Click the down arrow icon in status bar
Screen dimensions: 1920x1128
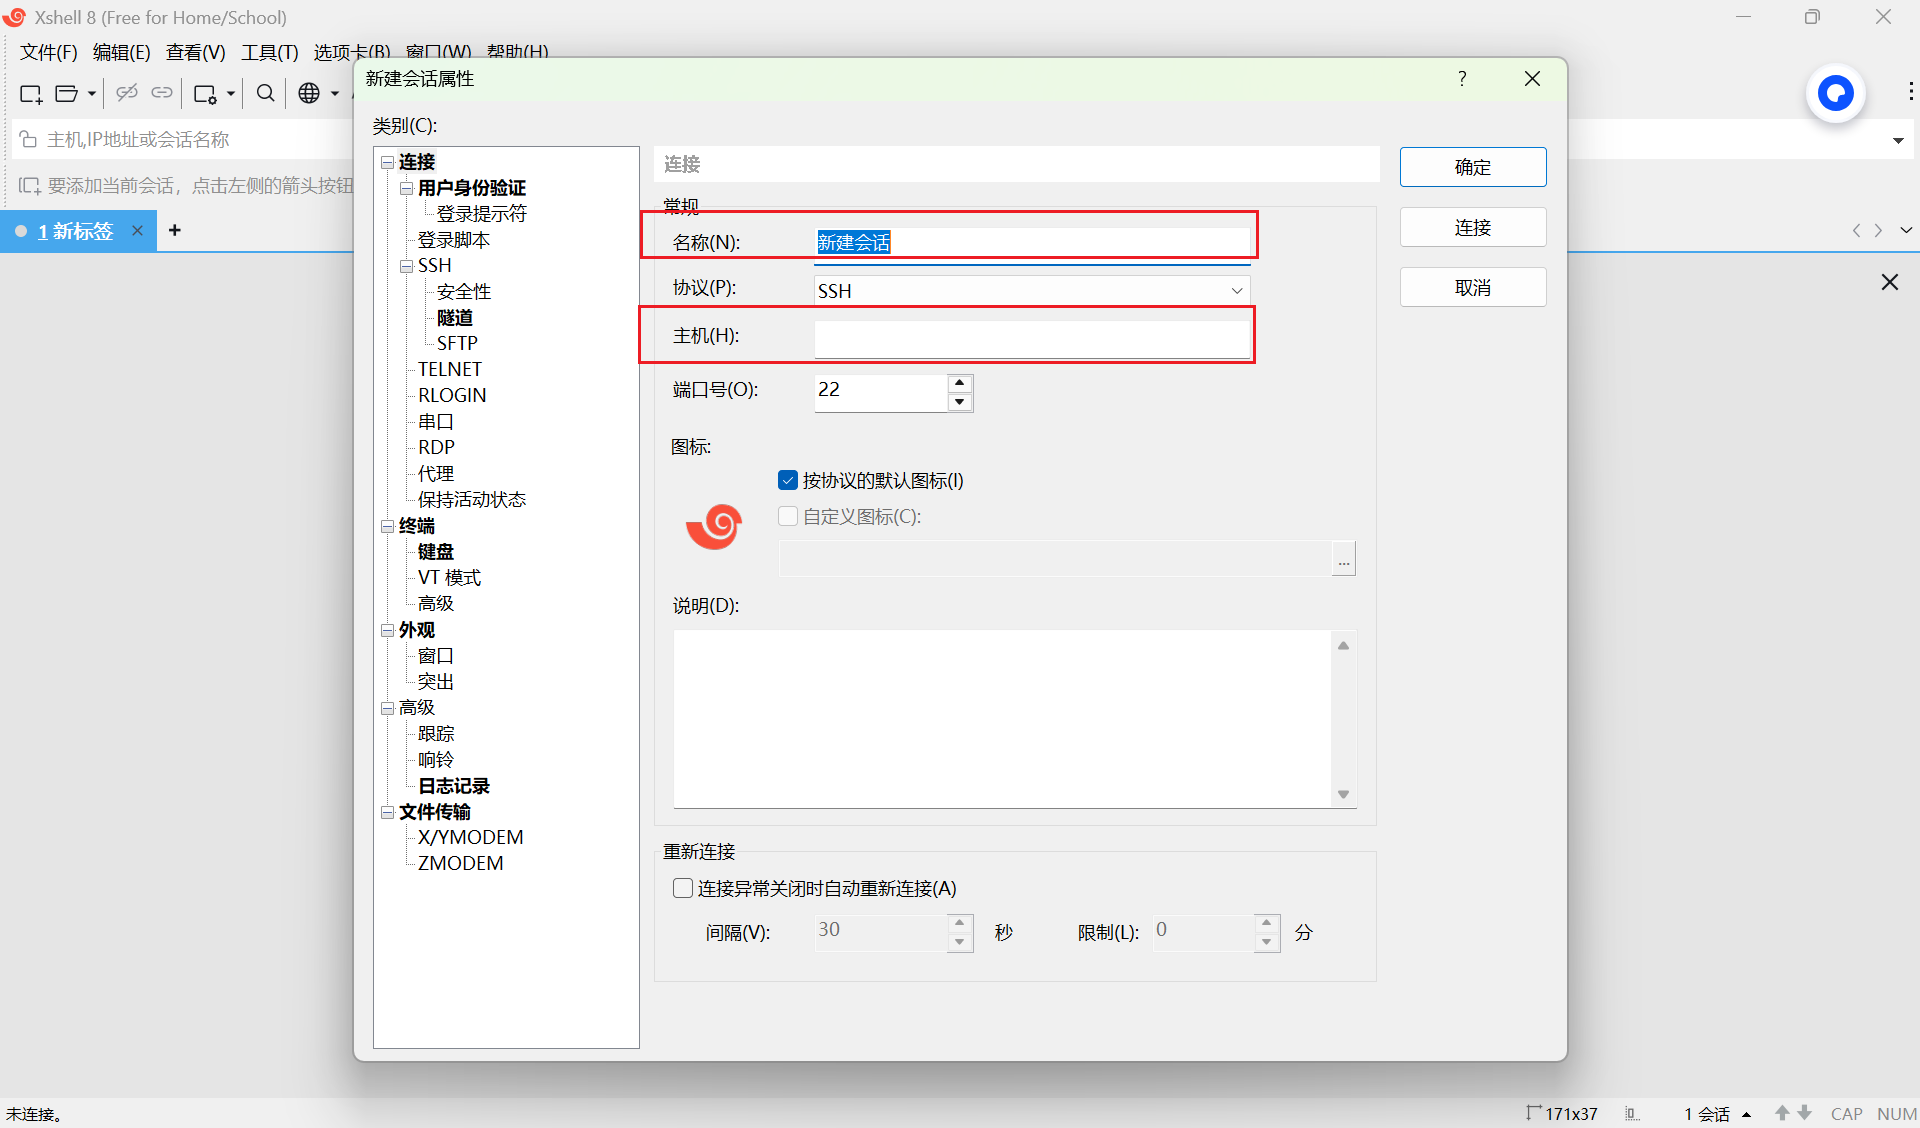pos(1804,1113)
